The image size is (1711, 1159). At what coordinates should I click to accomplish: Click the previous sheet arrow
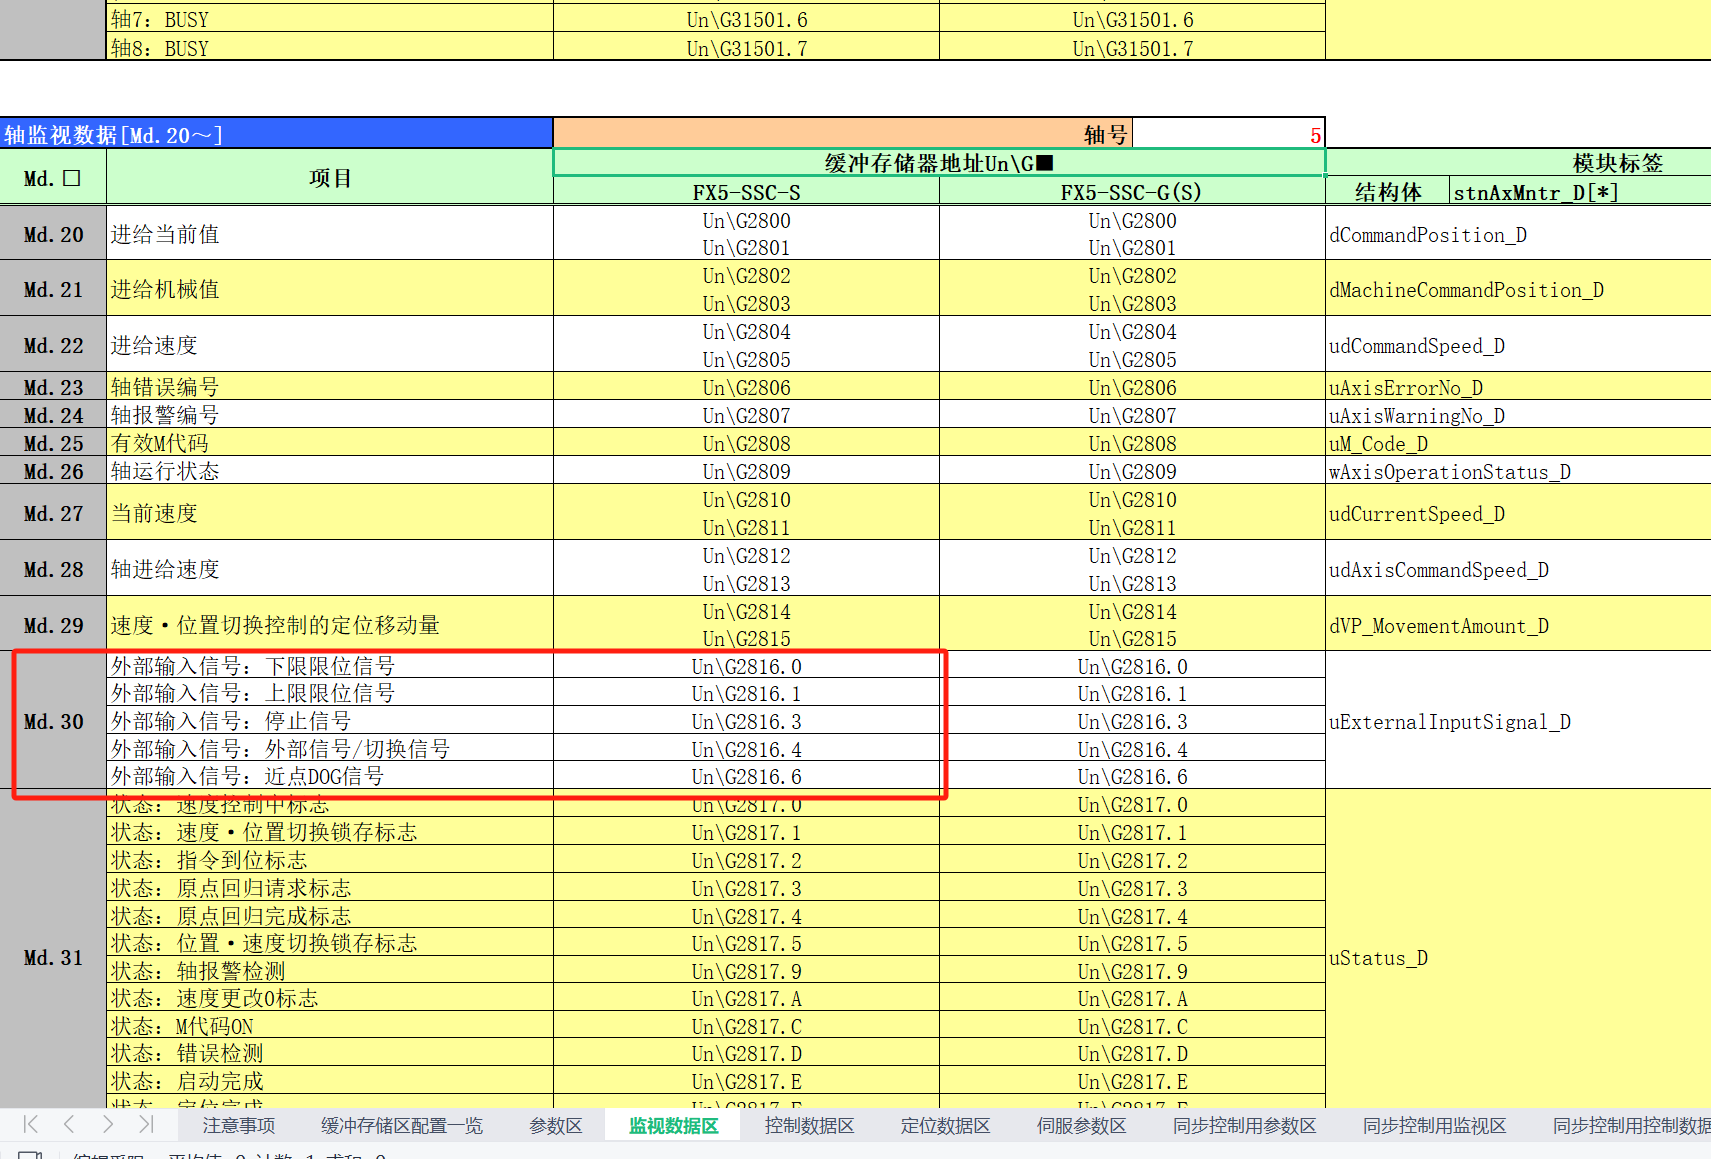(69, 1125)
